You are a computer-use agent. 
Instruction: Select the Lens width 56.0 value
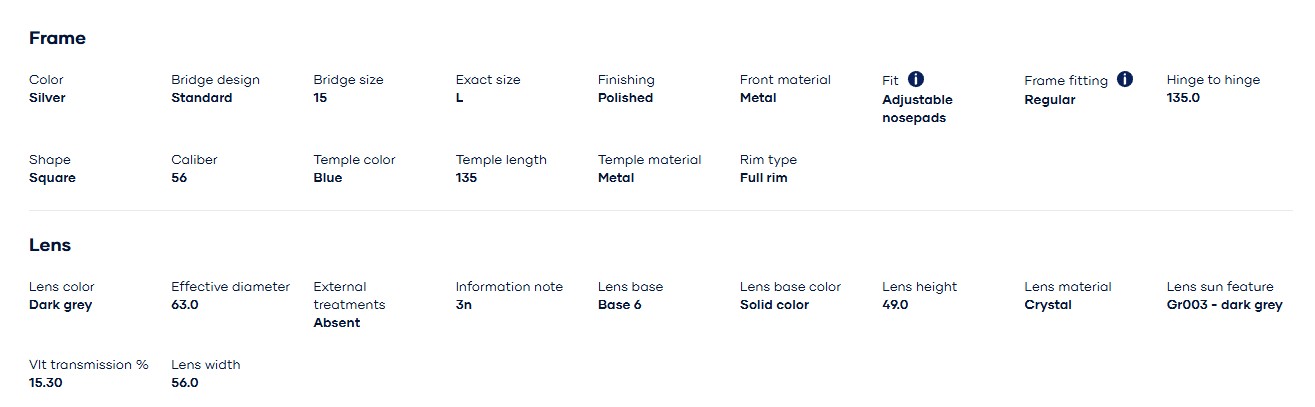(x=185, y=383)
